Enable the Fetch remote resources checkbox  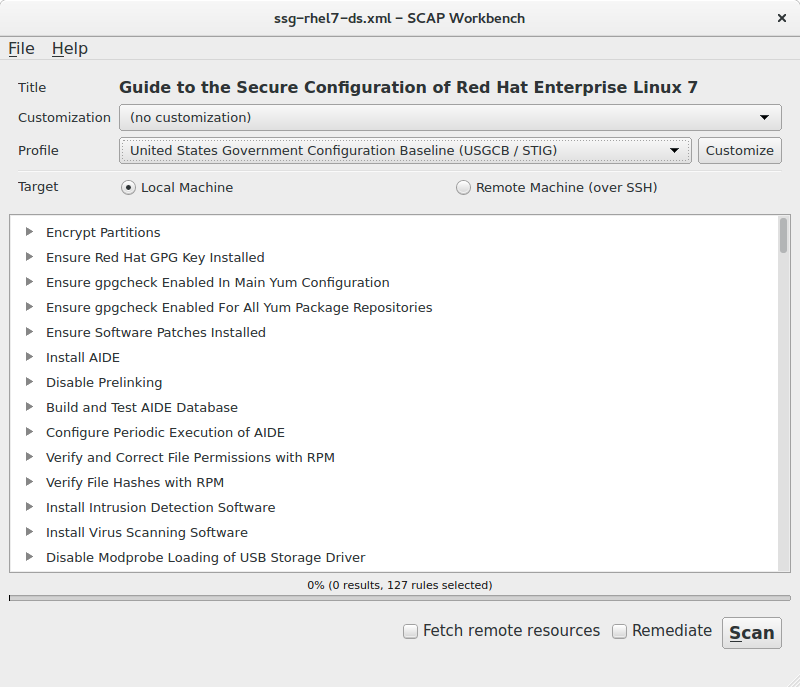pyautogui.click(x=410, y=631)
